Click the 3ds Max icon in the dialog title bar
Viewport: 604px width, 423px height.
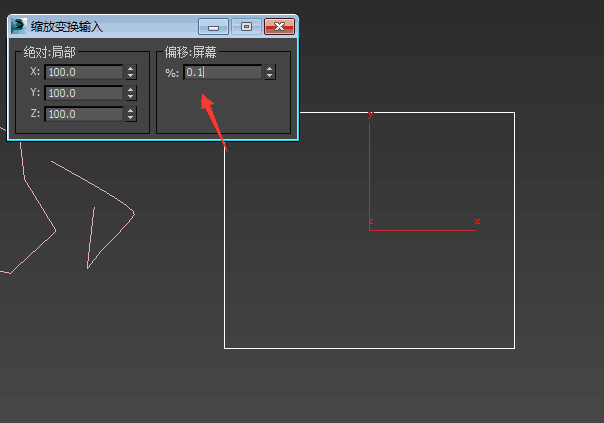coord(18,26)
